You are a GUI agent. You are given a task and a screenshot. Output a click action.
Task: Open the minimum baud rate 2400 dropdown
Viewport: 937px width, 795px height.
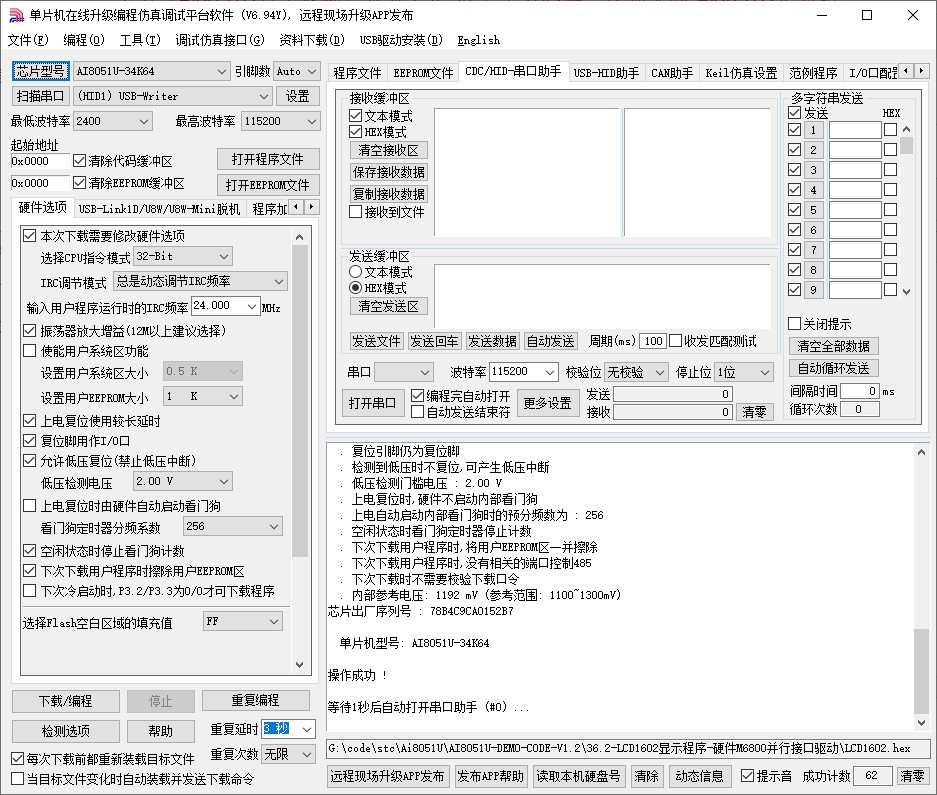click(x=113, y=121)
